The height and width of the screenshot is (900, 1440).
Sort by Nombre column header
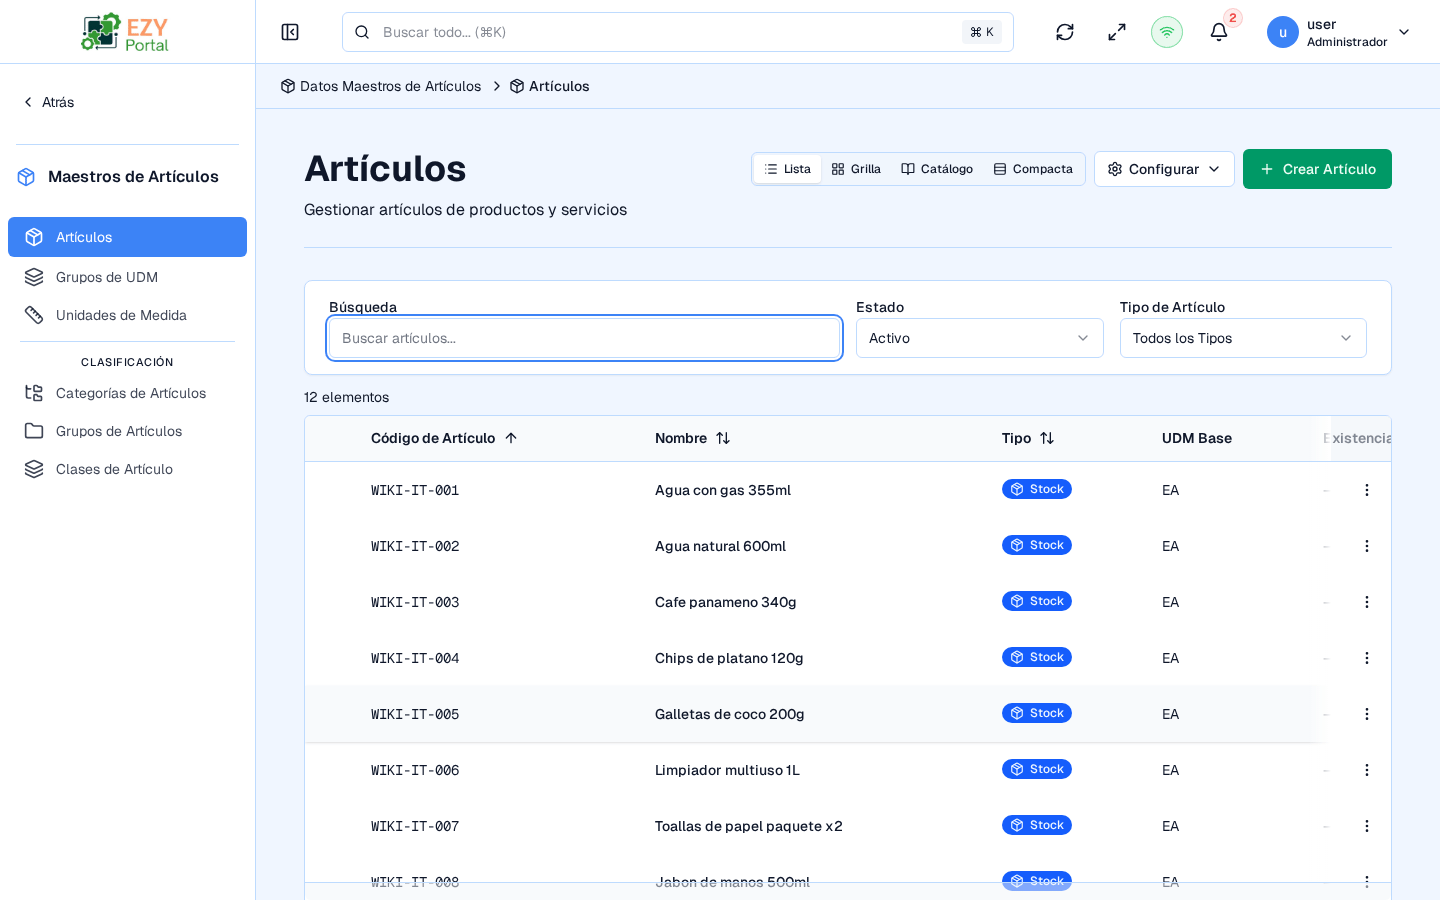click(693, 438)
